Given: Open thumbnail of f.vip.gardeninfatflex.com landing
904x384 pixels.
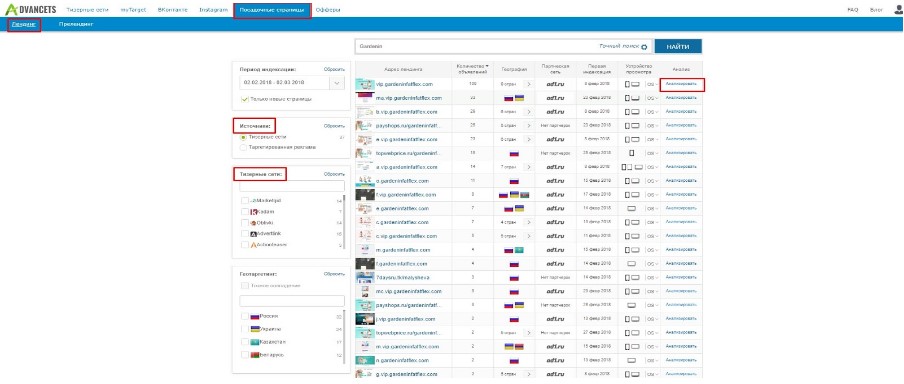Looking at the screenshot, I should pos(364,194).
